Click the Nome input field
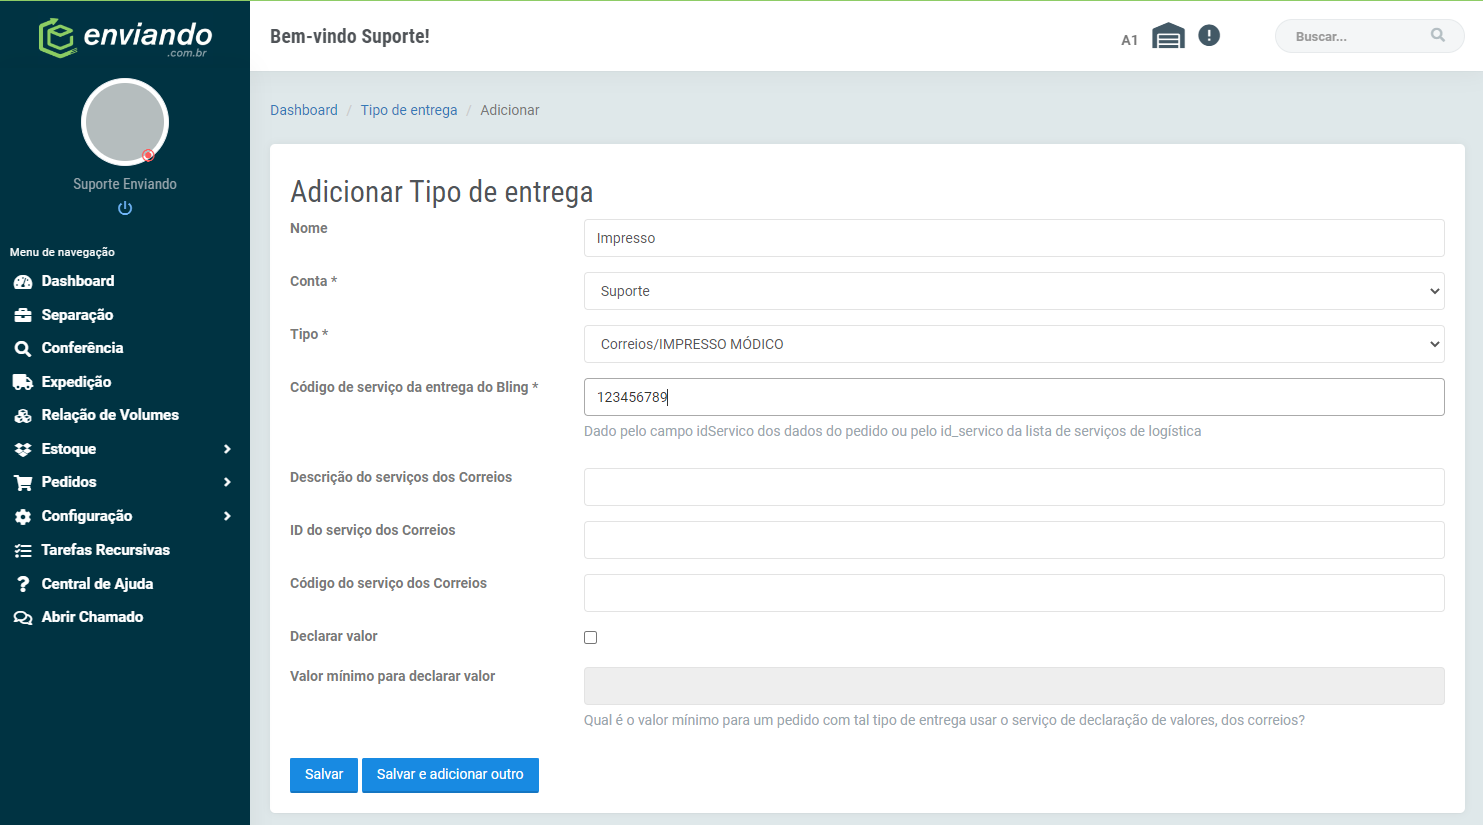 [x=1014, y=238]
